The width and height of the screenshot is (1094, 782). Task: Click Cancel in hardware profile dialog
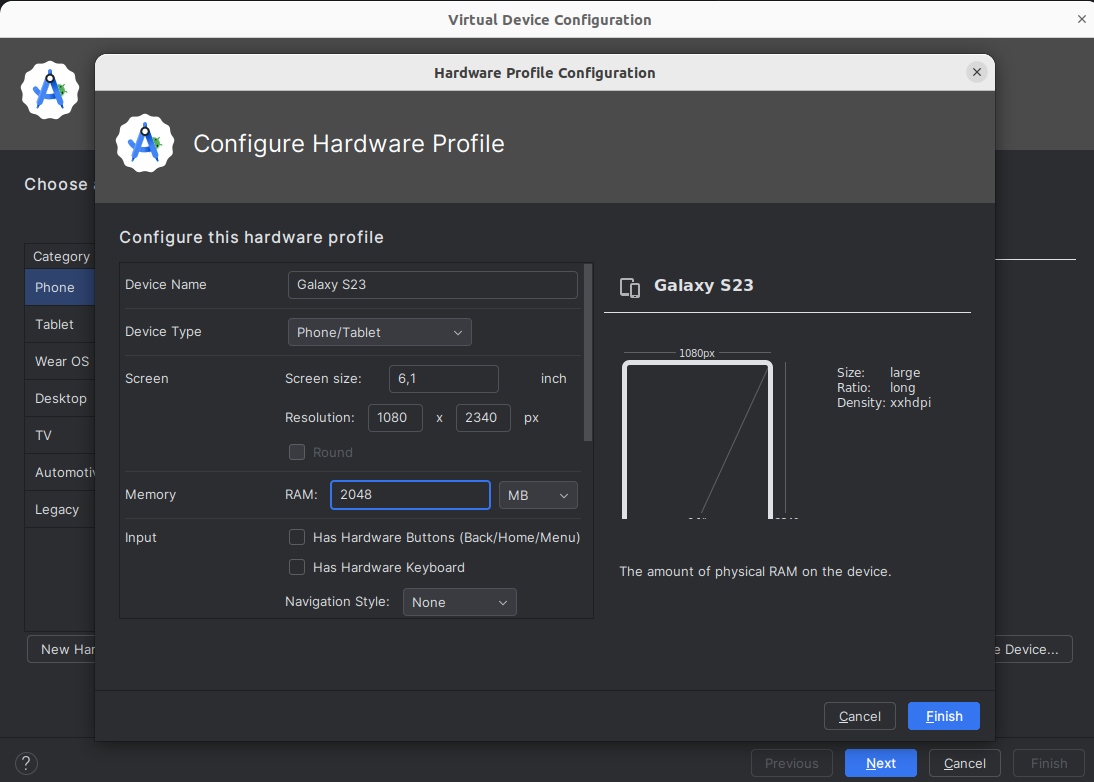[860, 716]
